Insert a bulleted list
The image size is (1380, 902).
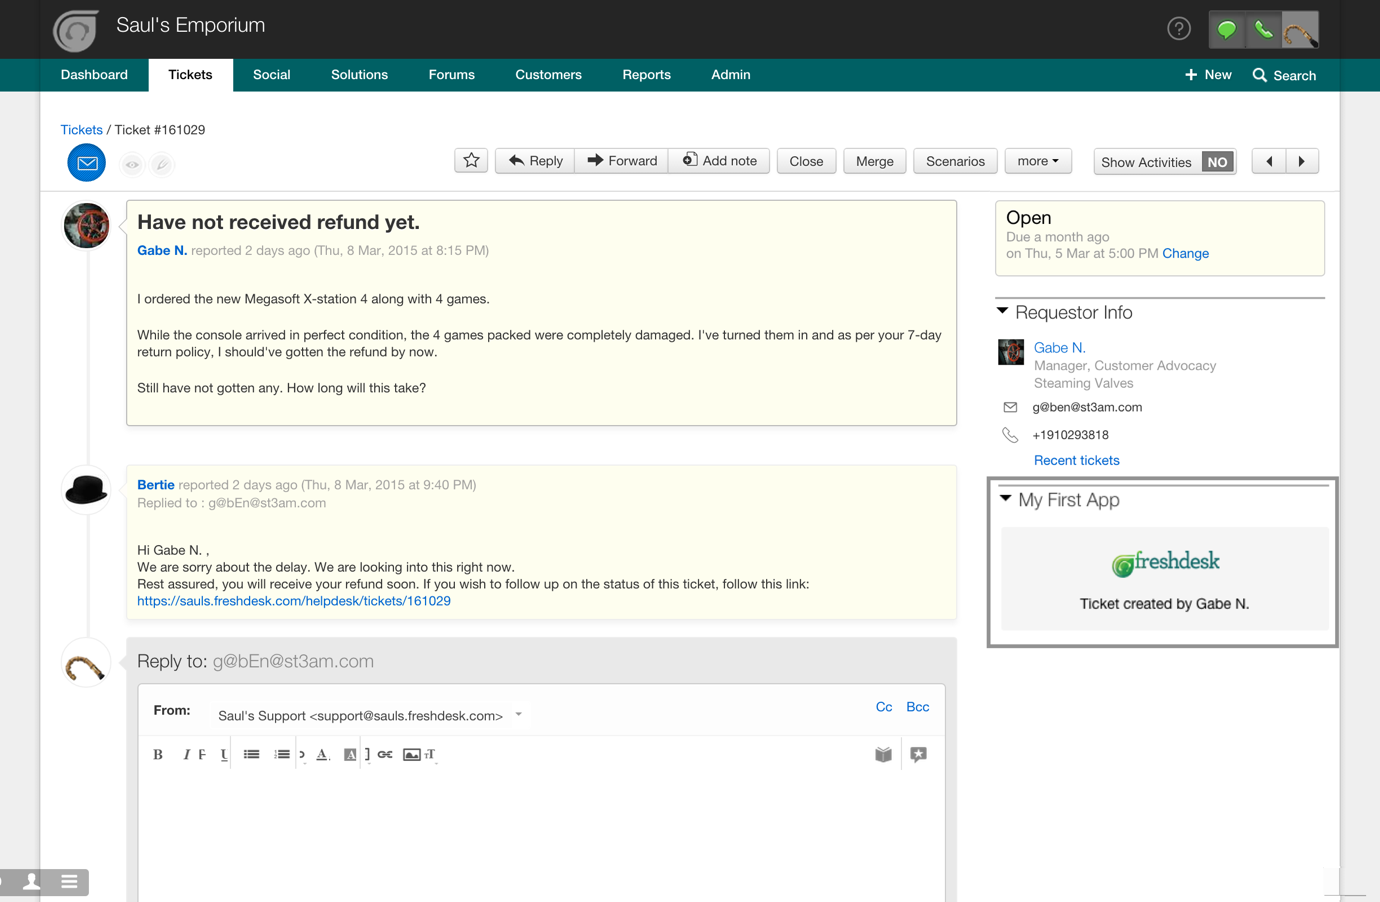click(x=251, y=755)
